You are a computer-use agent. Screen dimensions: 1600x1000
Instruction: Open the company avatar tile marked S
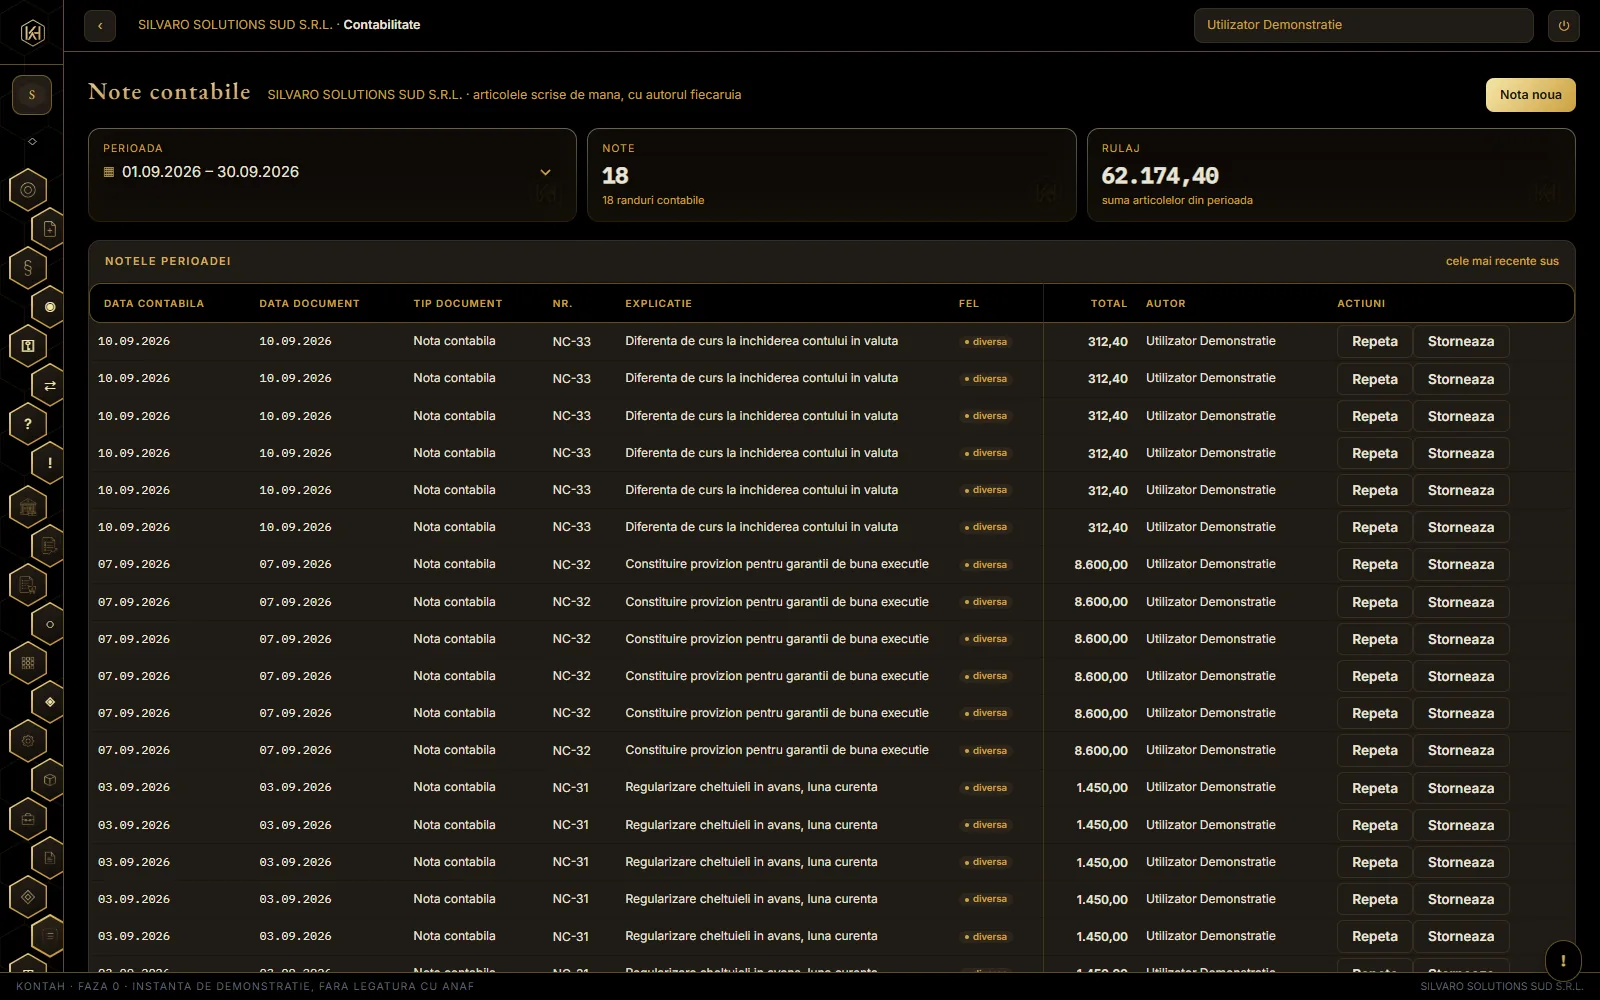tap(32, 95)
